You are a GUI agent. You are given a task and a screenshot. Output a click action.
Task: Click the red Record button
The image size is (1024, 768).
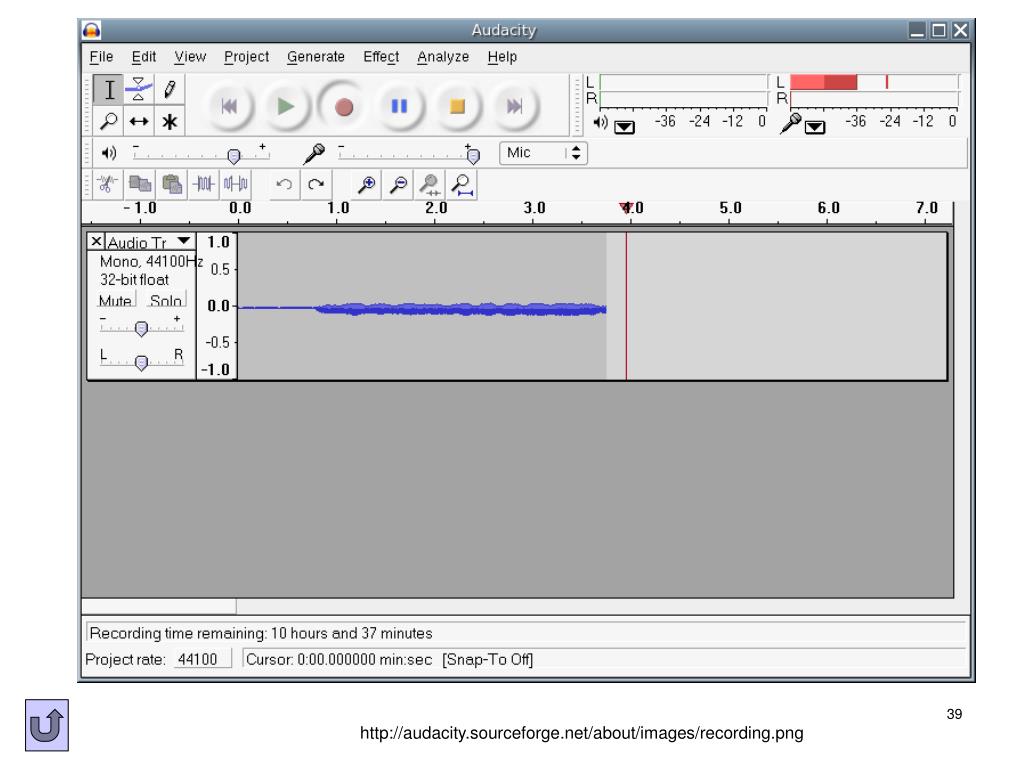[x=344, y=106]
